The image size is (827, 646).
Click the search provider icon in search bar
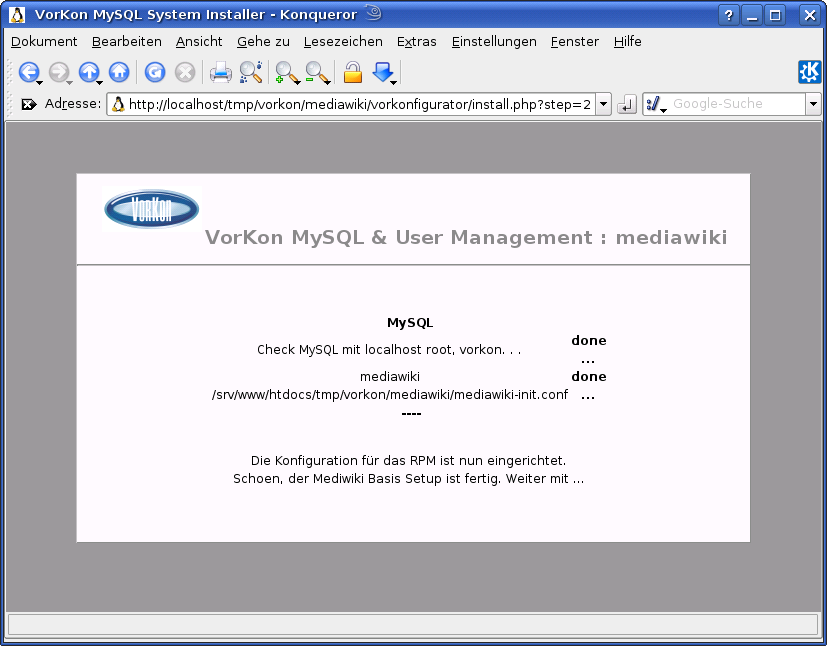tap(653, 104)
